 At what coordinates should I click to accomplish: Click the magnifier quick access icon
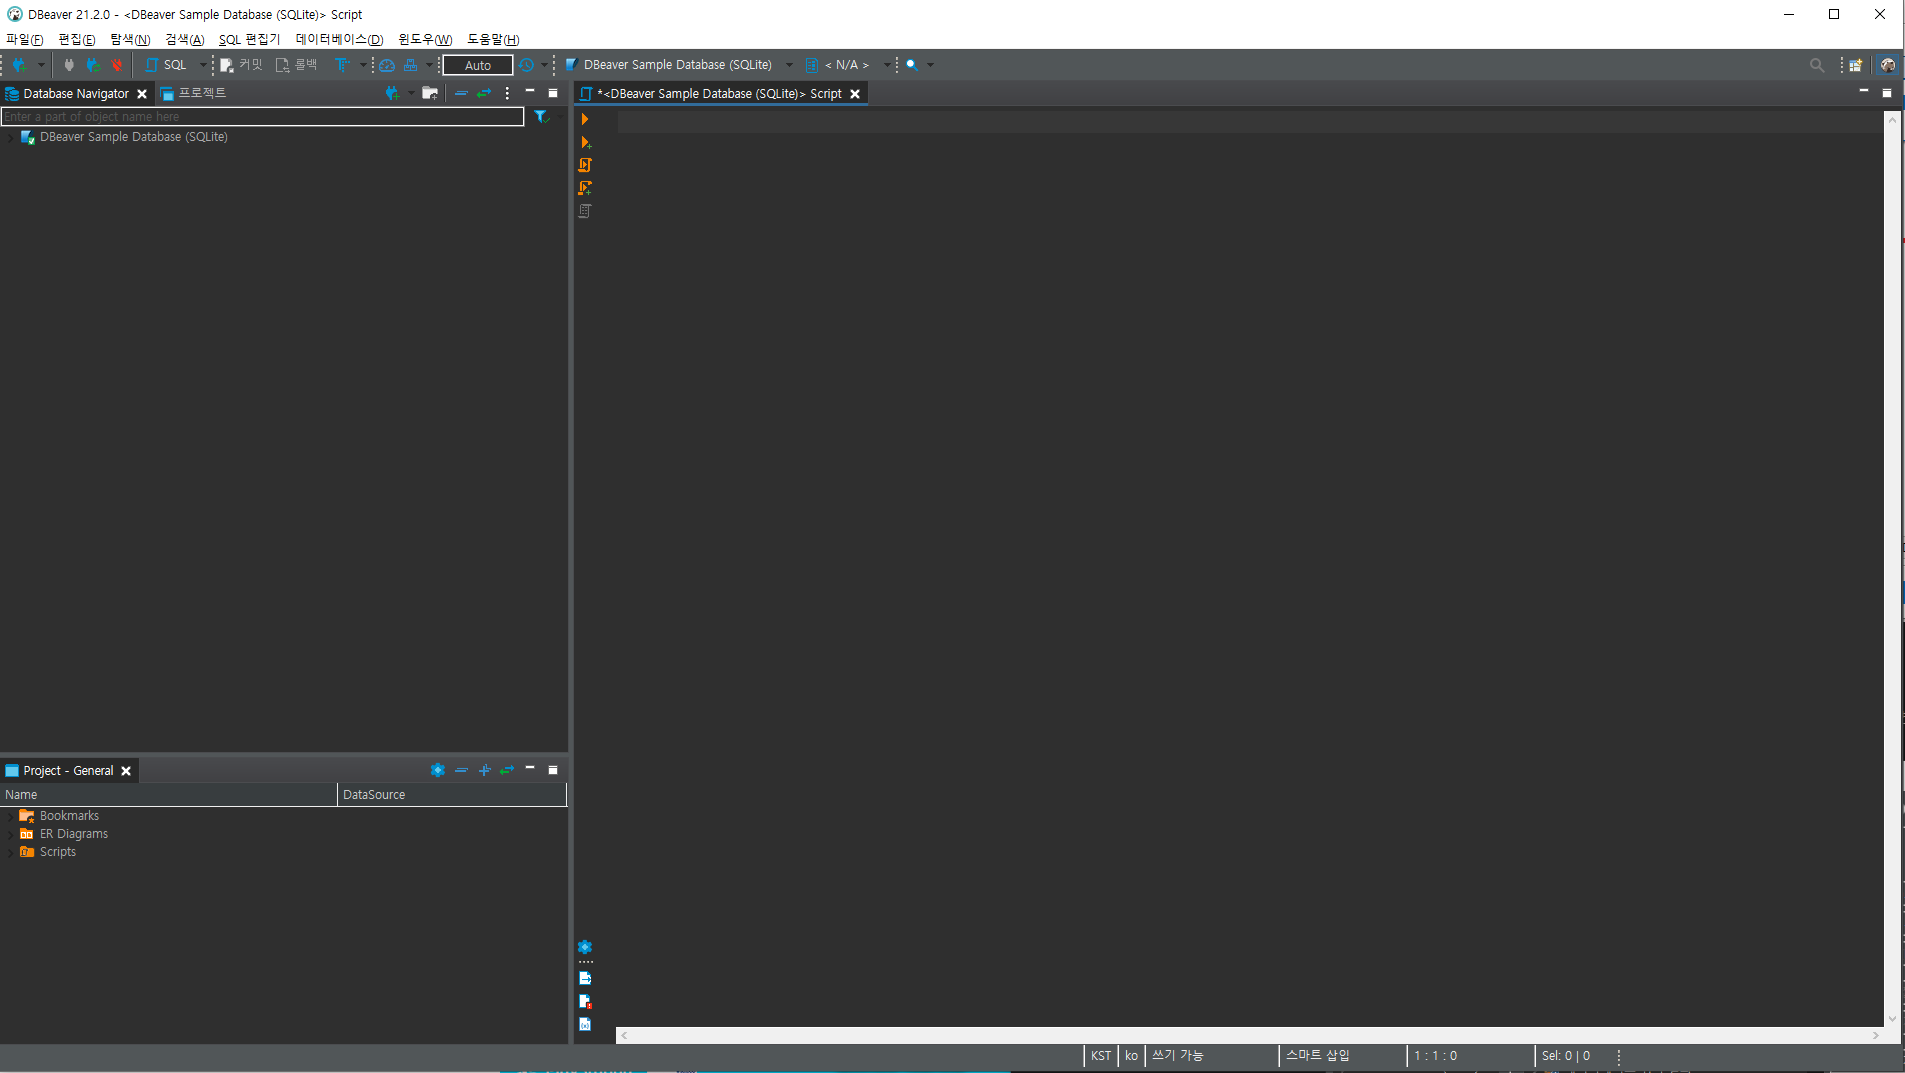pyautogui.click(x=1816, y=65)
